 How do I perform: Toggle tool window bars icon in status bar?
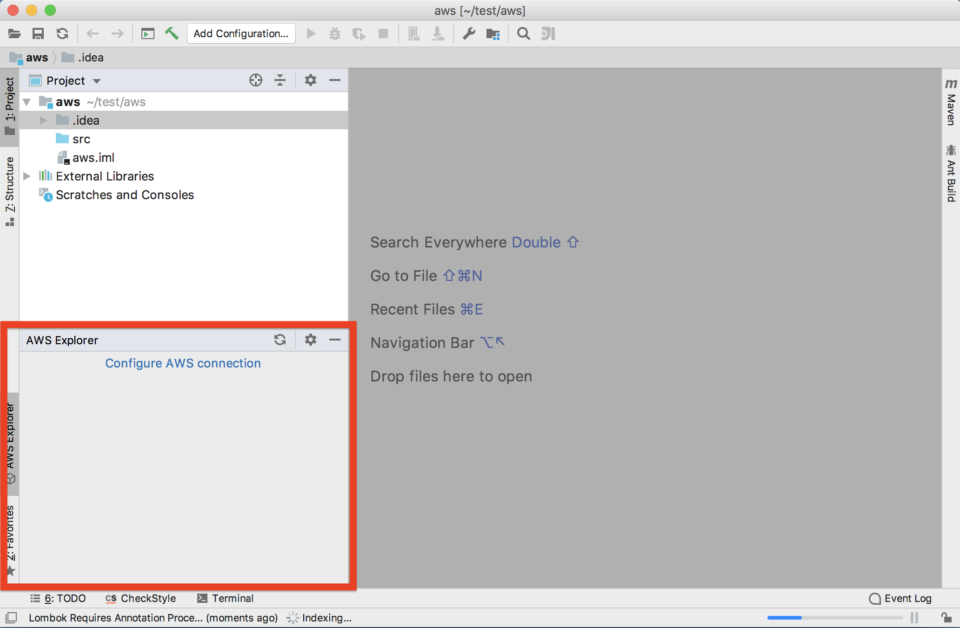(11, 618)
